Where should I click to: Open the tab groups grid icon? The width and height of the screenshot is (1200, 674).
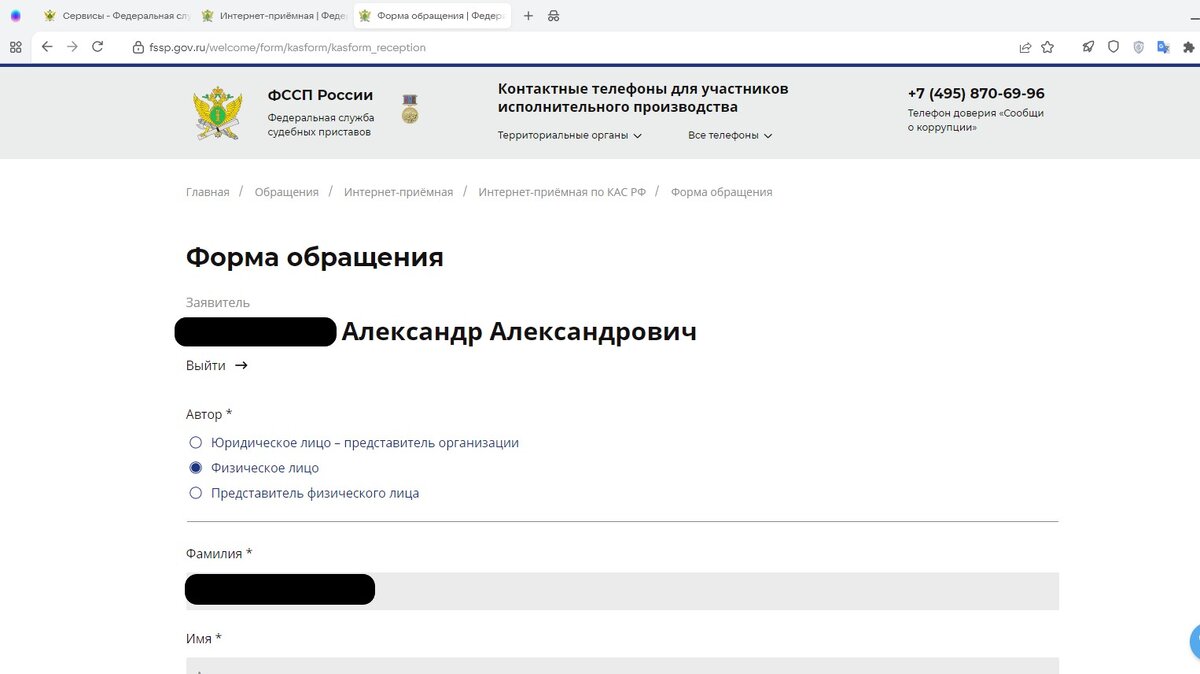tap(15, 47)
